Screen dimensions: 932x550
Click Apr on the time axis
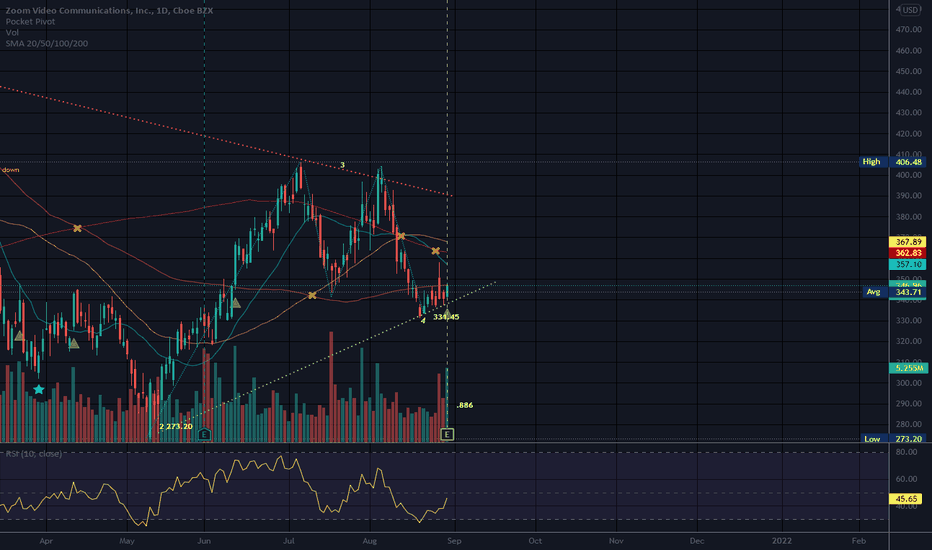click(x=46, y=541)
